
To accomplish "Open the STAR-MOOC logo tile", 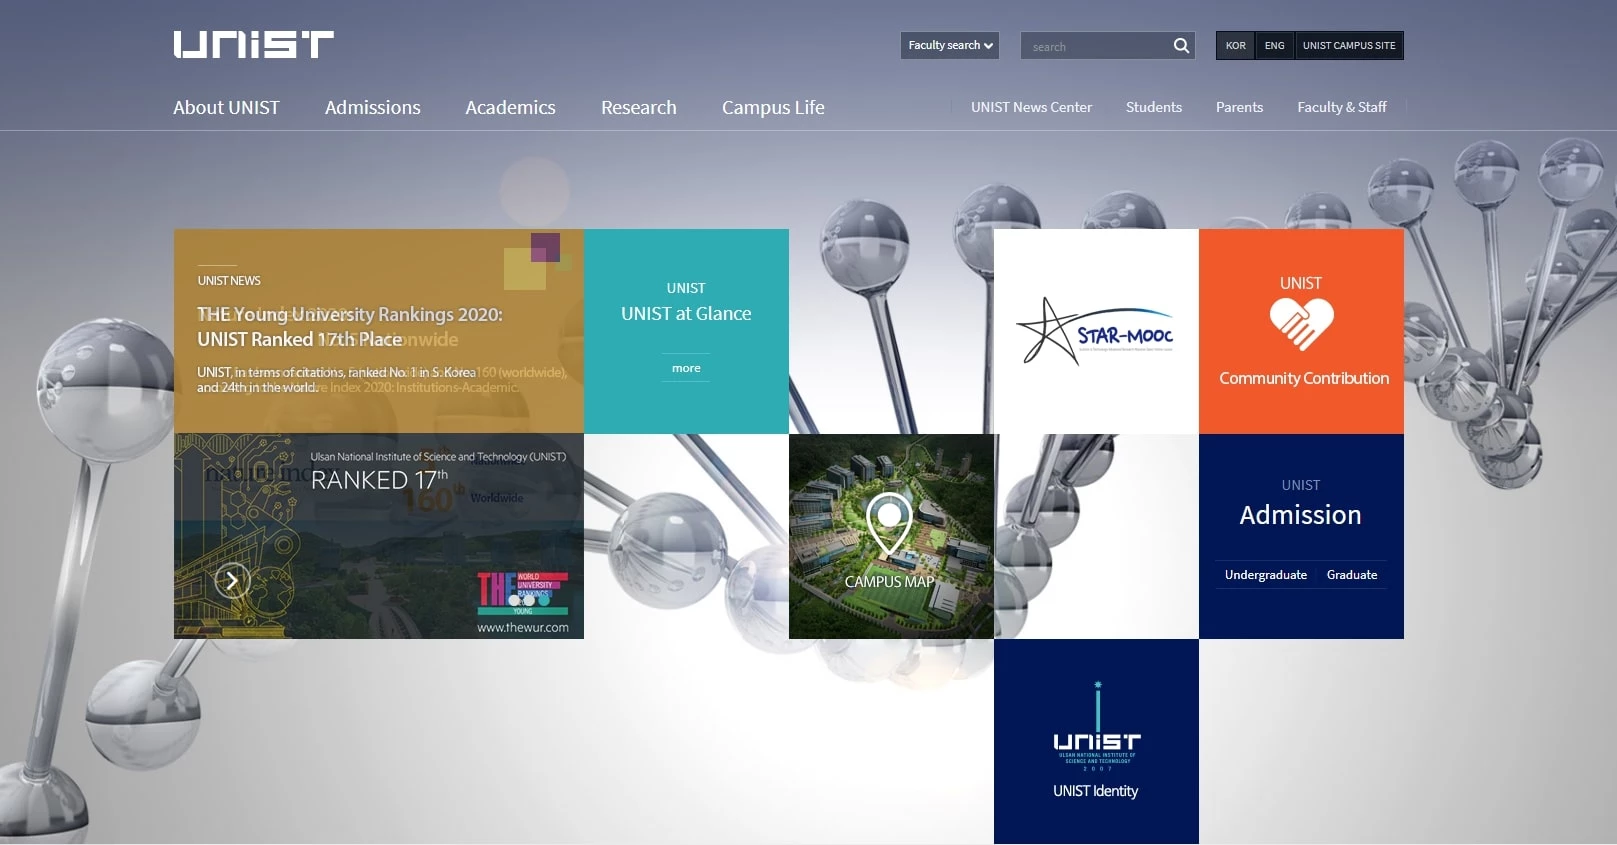I will pyautogui.click(x=1096, y=331).
